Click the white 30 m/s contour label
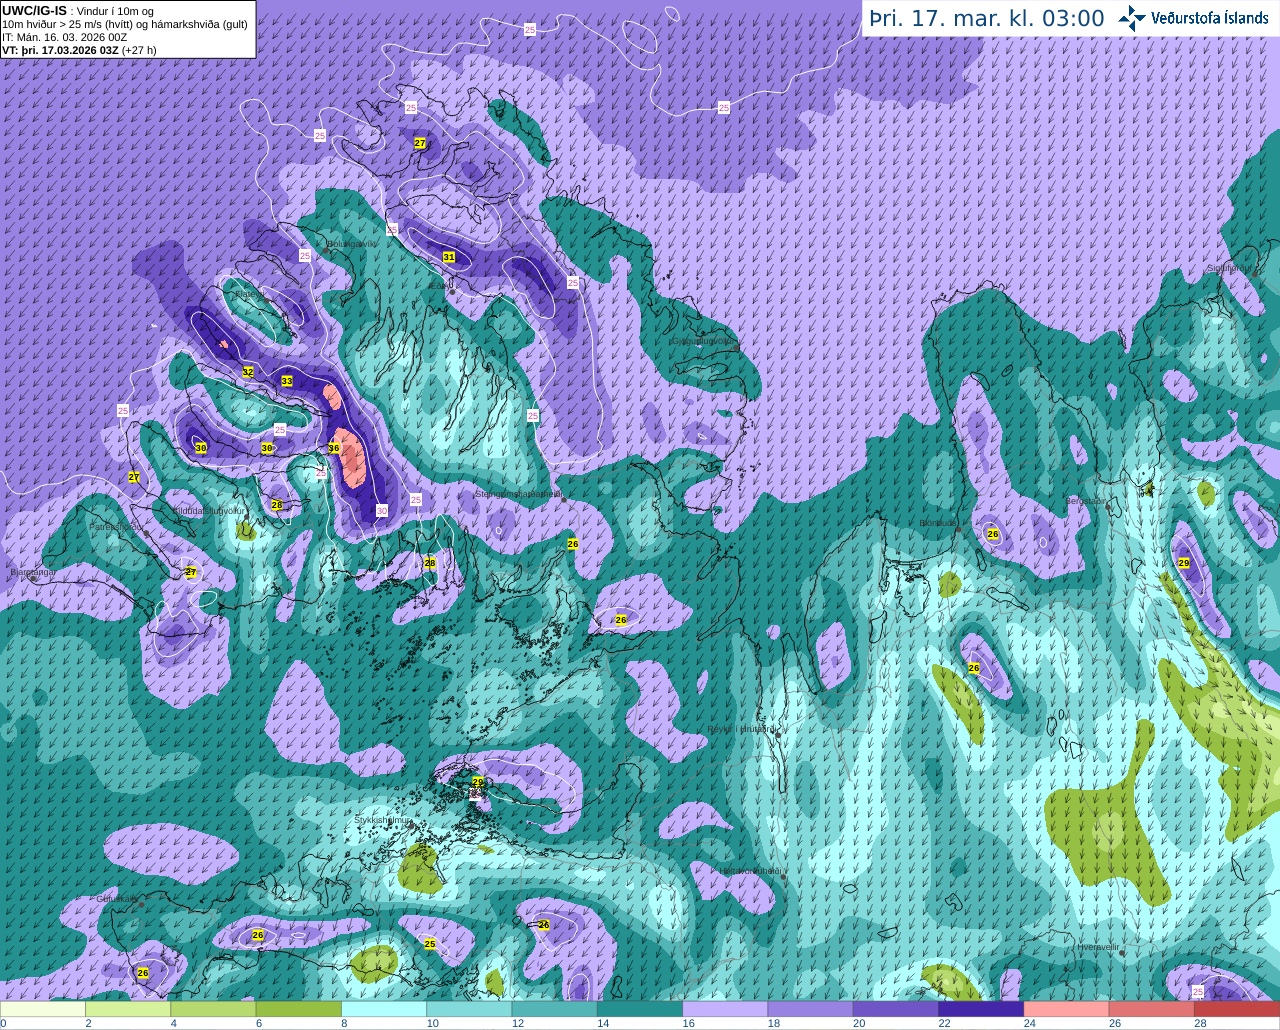The image size is (1280, 1030). pyautogui.click(x=382, y=510)
